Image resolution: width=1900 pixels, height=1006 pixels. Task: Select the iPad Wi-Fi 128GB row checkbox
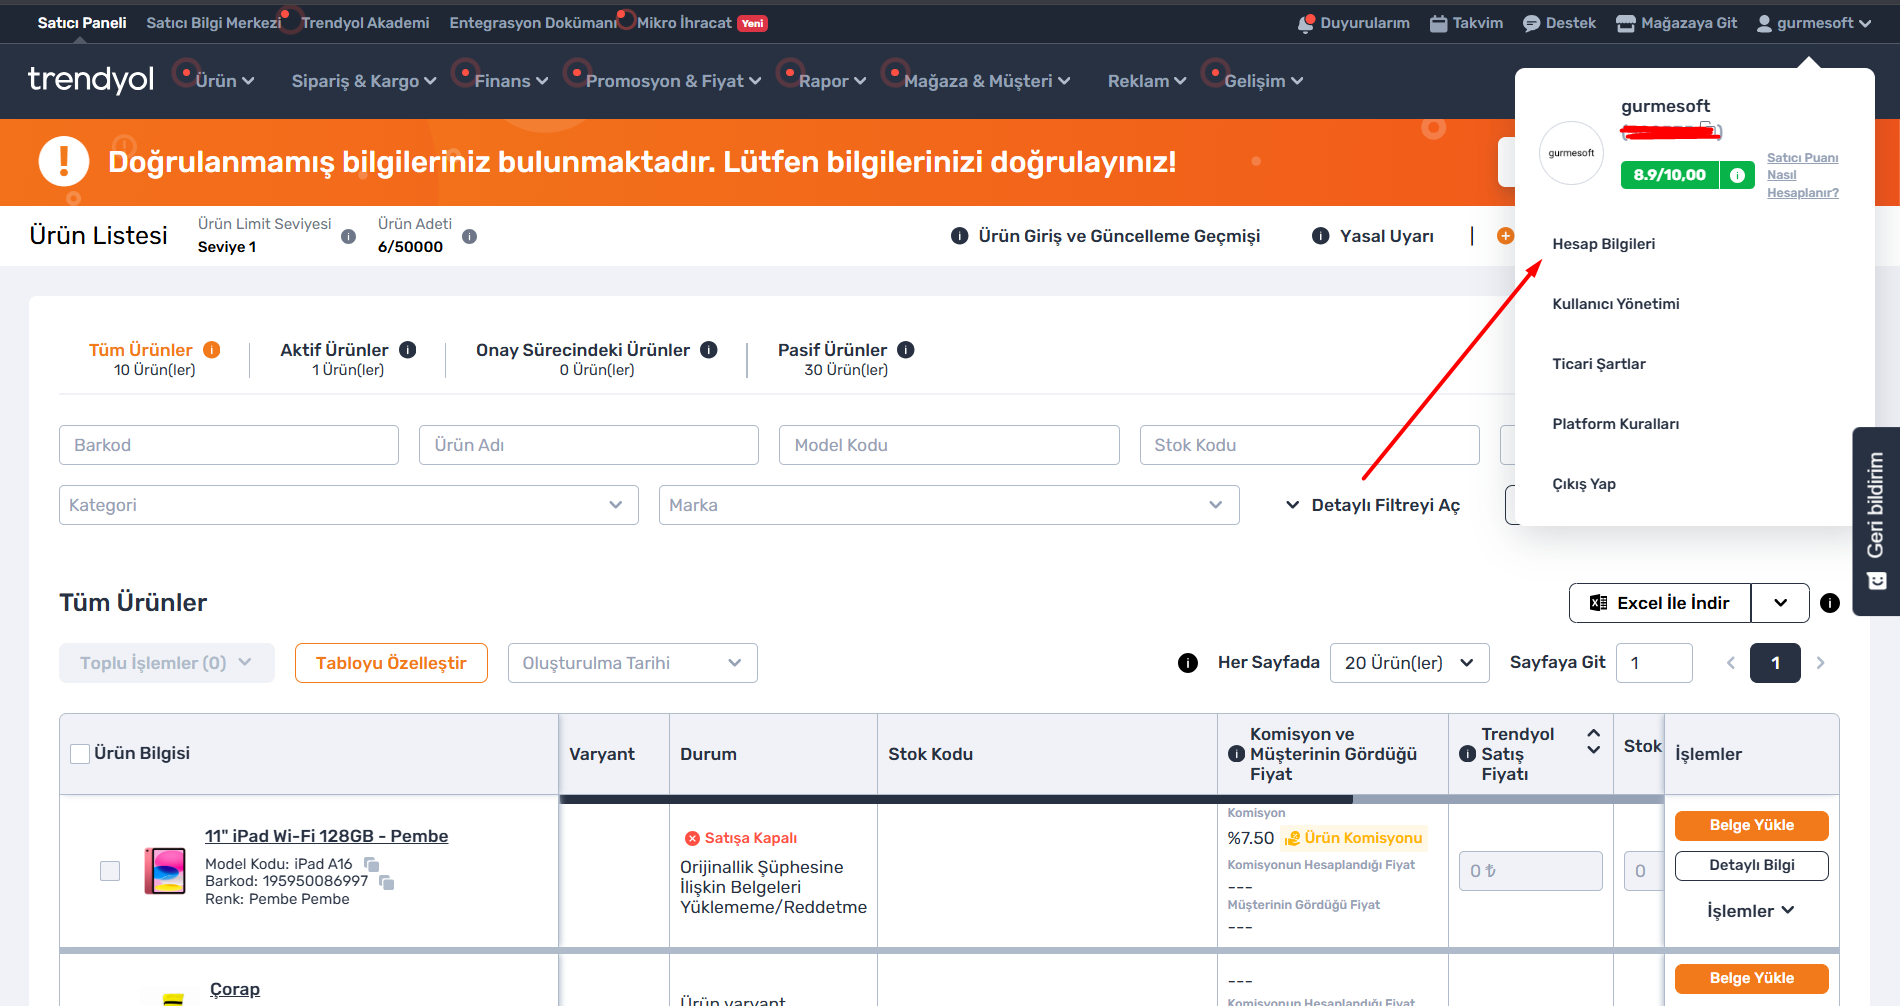[x=110, y=871]
